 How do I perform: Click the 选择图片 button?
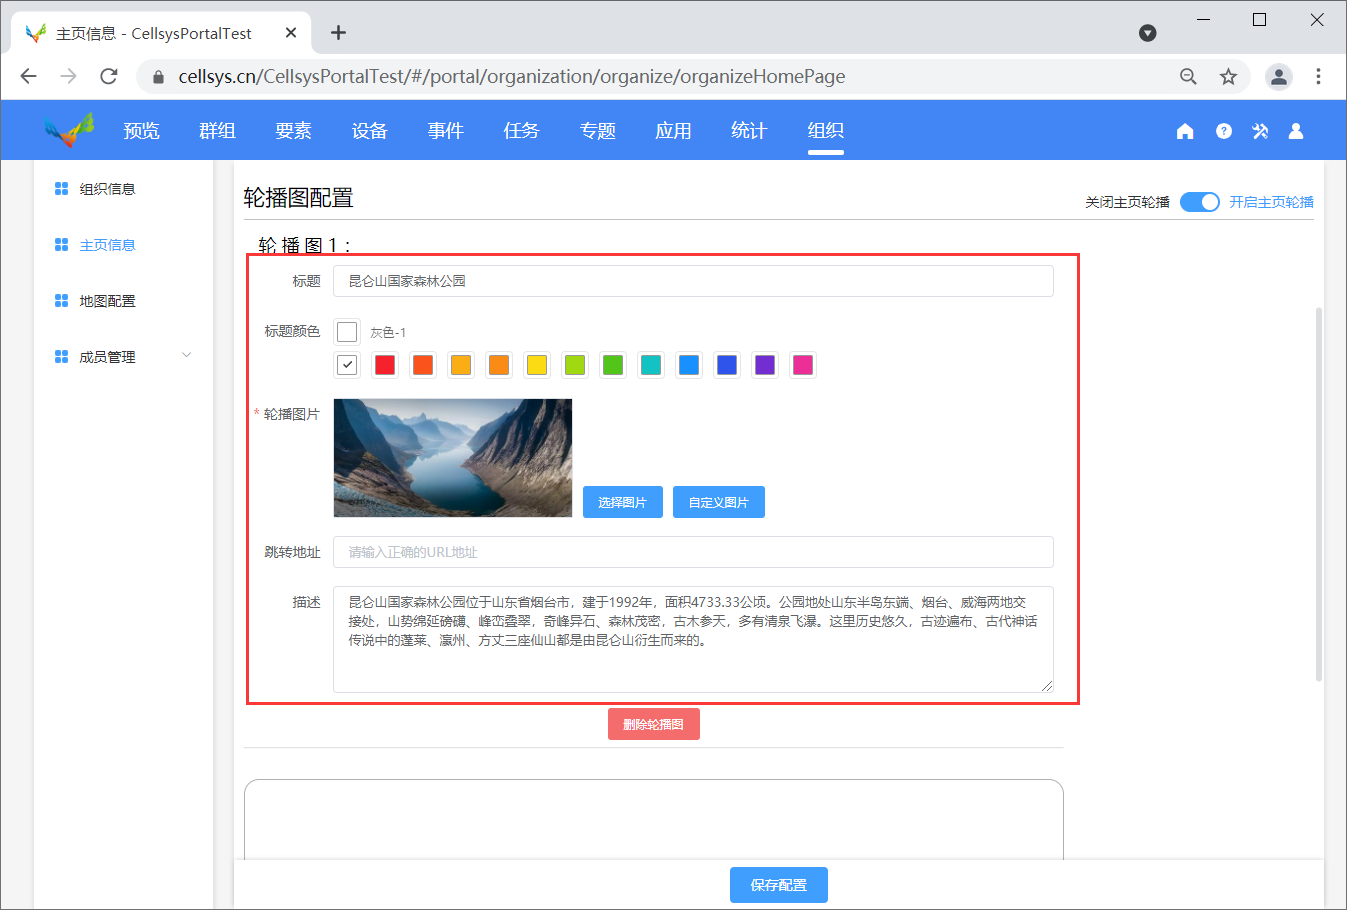click(x=623, y=502)
